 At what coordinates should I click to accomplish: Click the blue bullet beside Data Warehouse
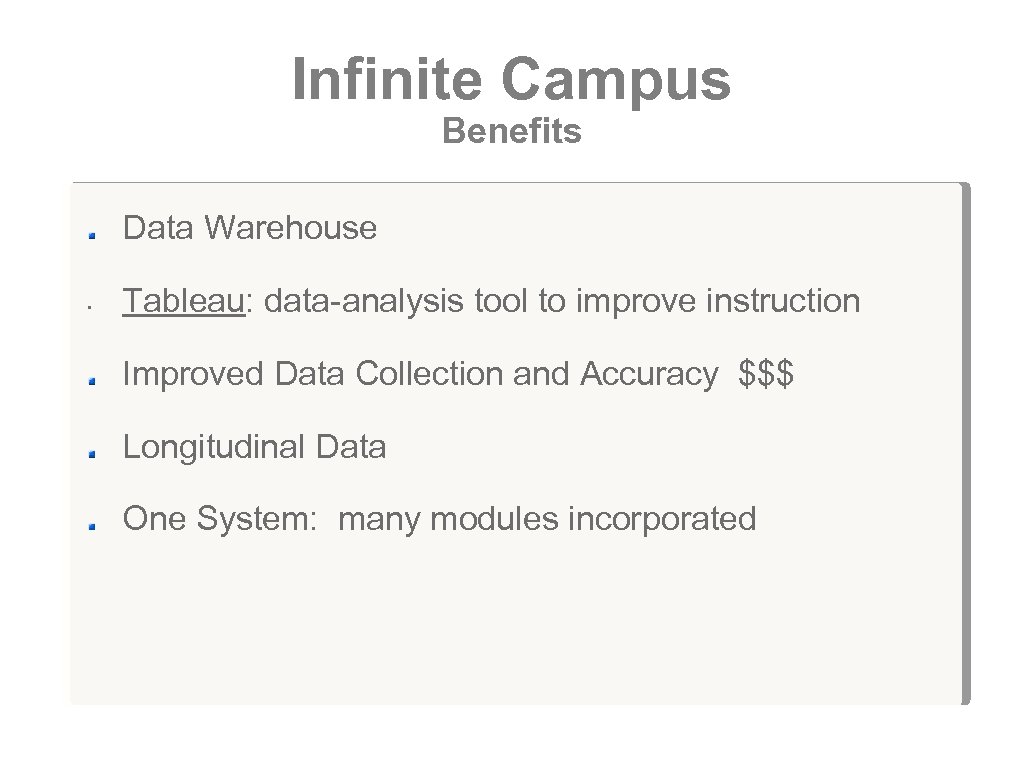[x=90, y=235]
